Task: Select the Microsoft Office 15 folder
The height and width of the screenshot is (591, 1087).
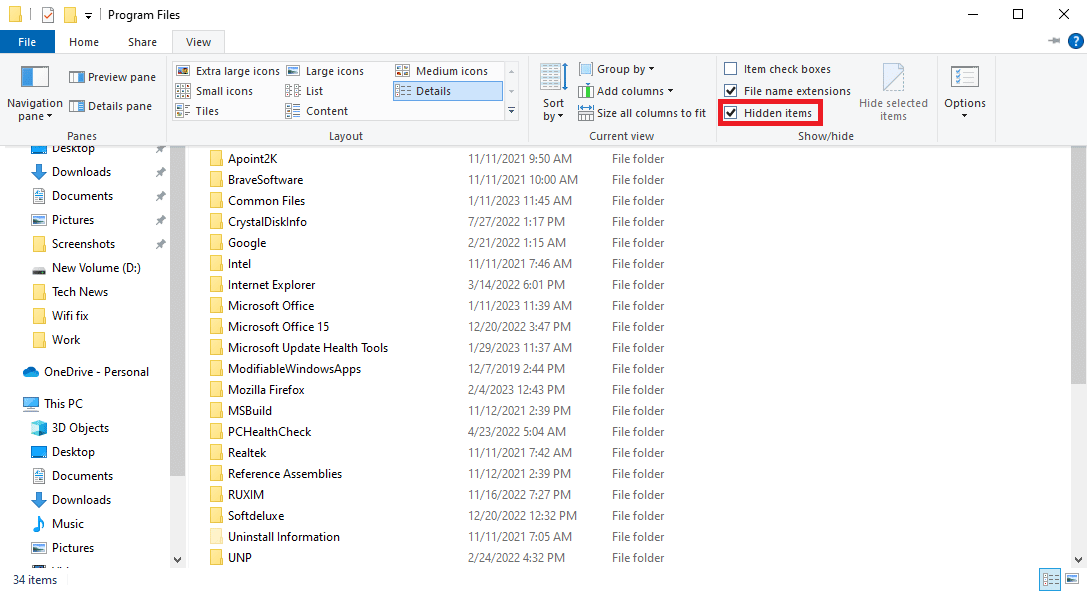Action: point(278,327)
